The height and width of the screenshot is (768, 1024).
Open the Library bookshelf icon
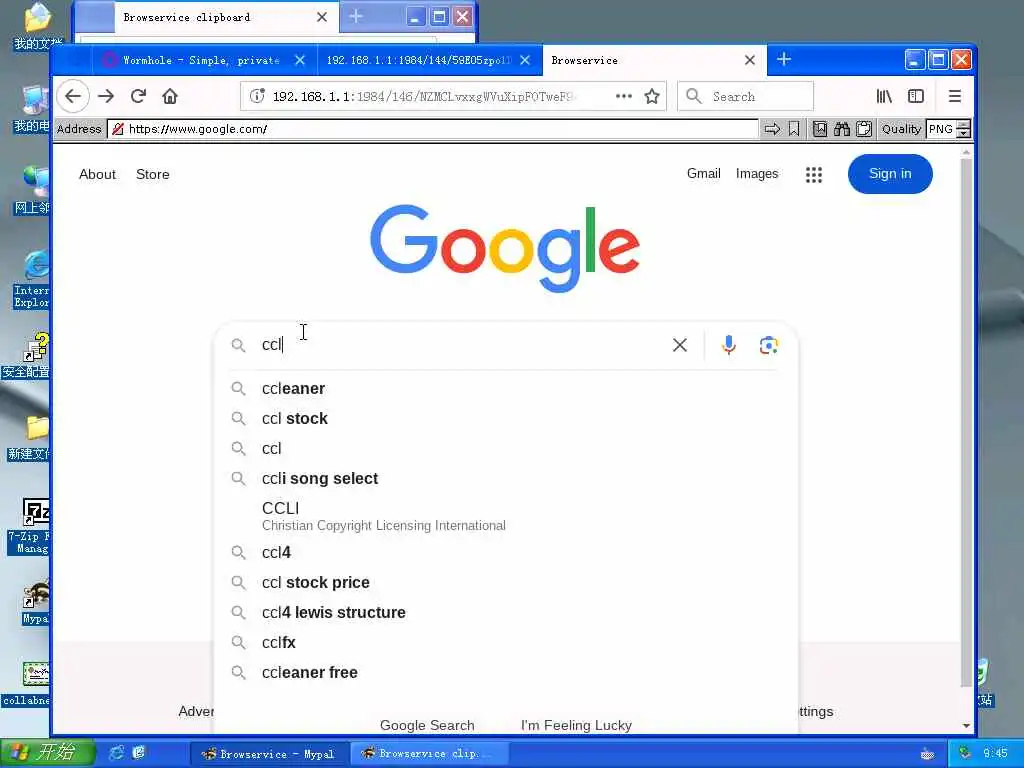coord(884,97)
